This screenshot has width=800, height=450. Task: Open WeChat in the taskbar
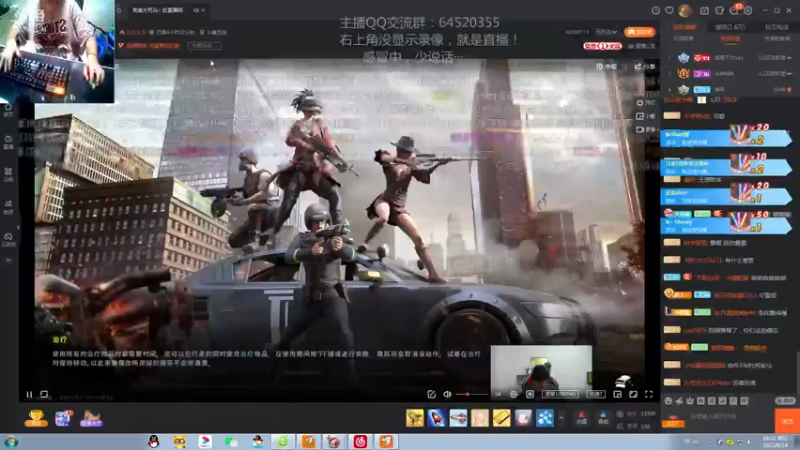[231, 442]
